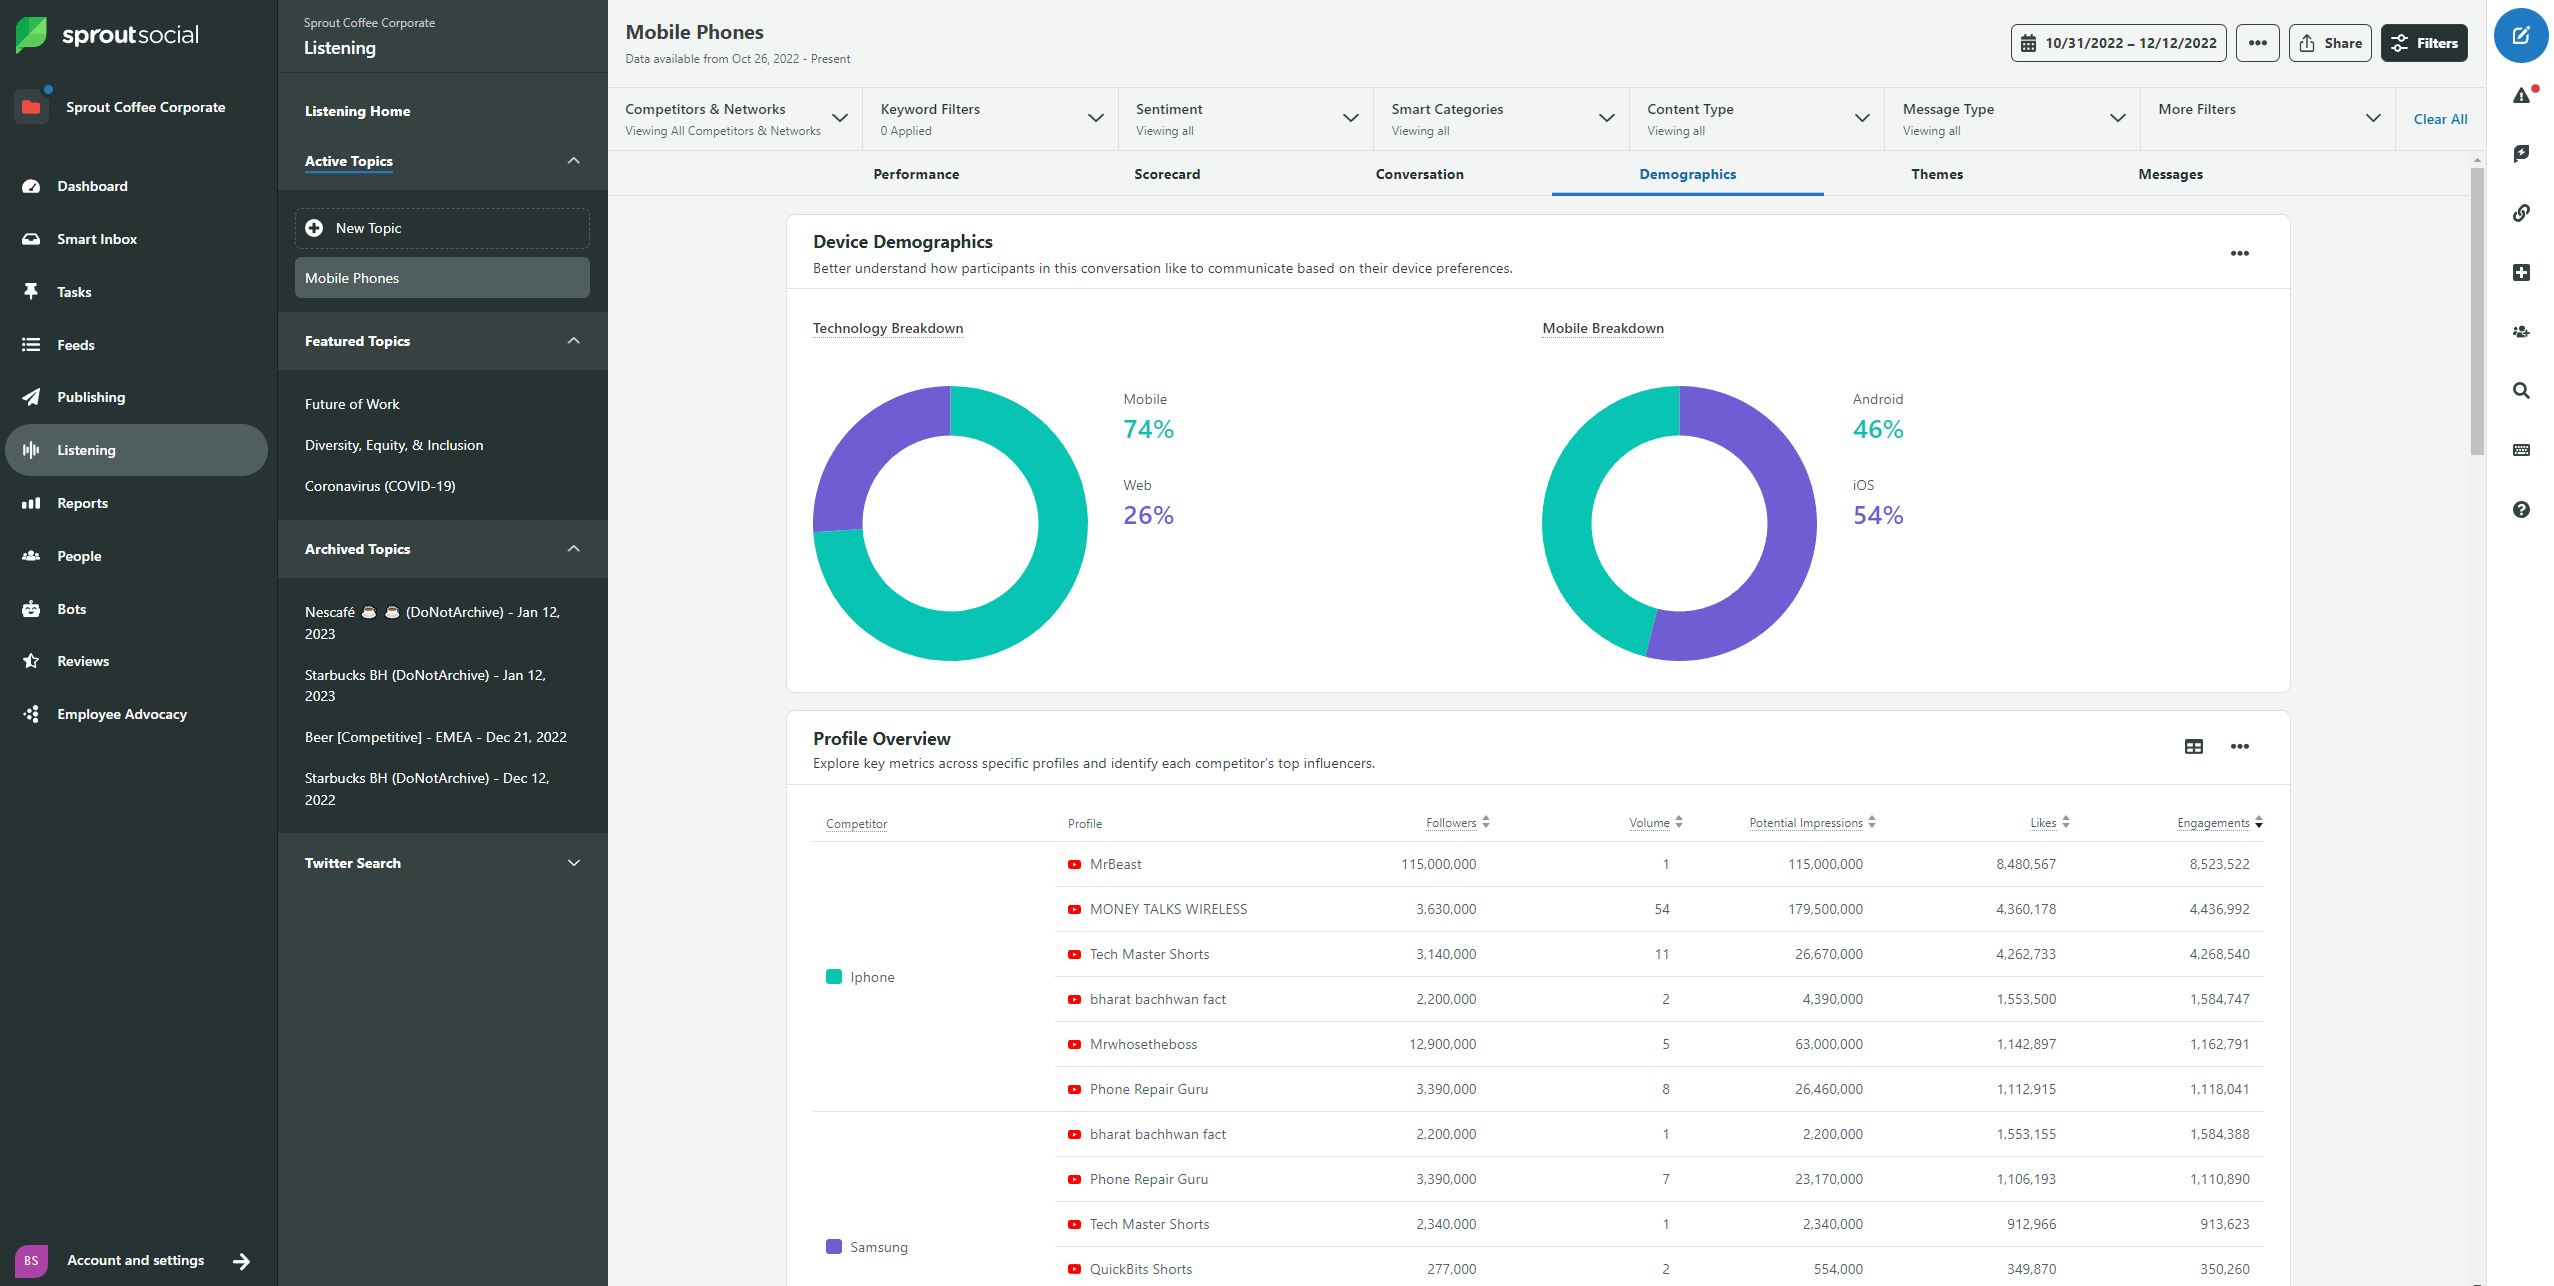
Task: Open the keyboard shortcuts icon
Action: click(x=2521, y=450)
